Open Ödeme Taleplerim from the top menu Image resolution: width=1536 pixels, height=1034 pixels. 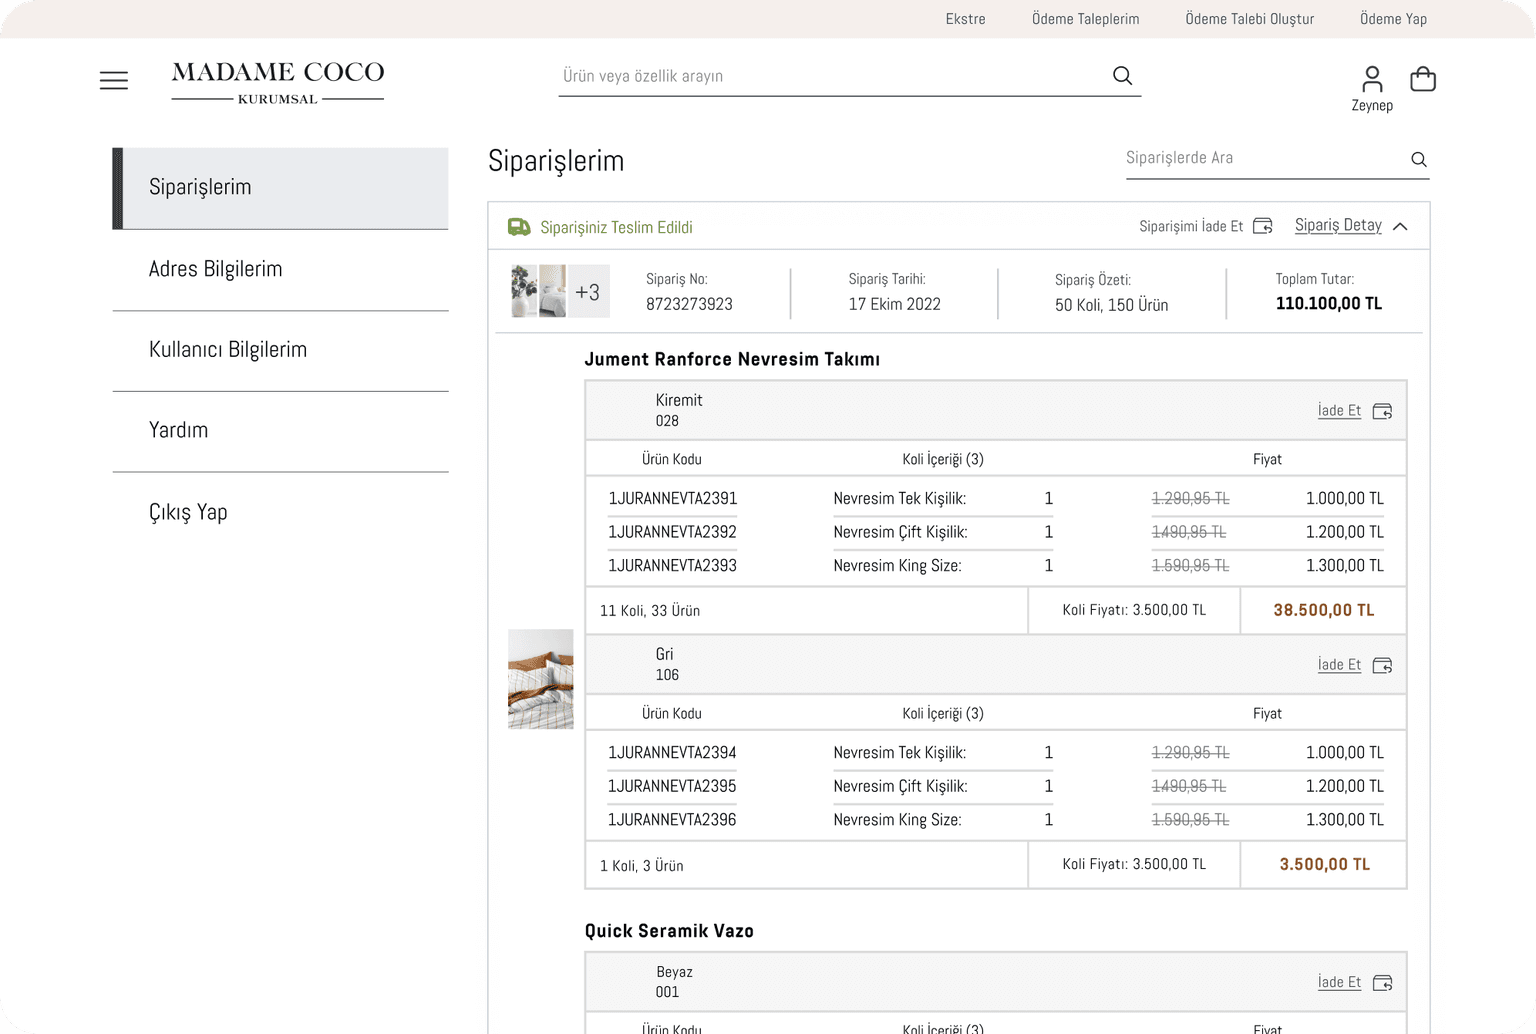[x=1084, y=18]
